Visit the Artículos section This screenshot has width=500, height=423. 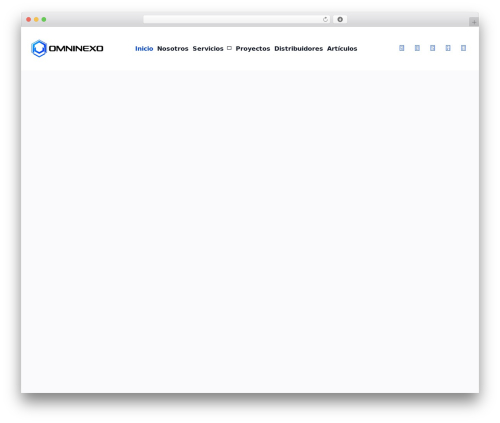pyautogui.click(x=342, y=49)
